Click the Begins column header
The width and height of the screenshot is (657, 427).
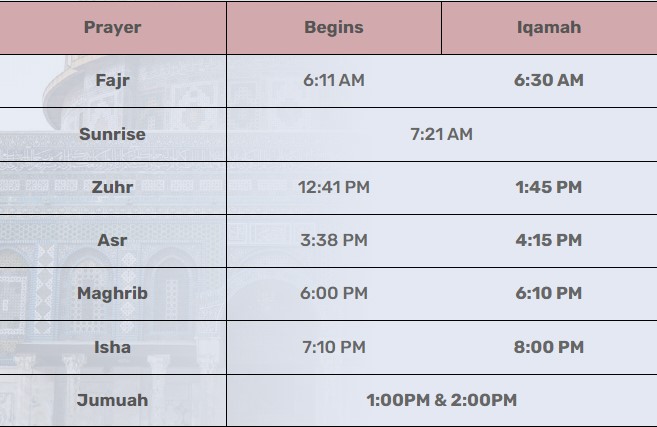pyautogui.click(x=334, y=27)
